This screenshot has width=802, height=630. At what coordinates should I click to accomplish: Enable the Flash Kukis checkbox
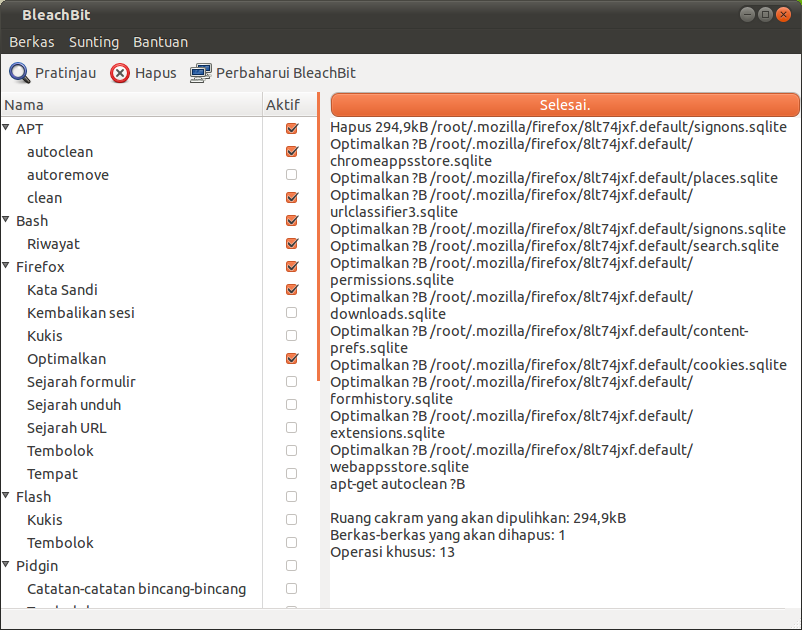(x=292, y=520)
